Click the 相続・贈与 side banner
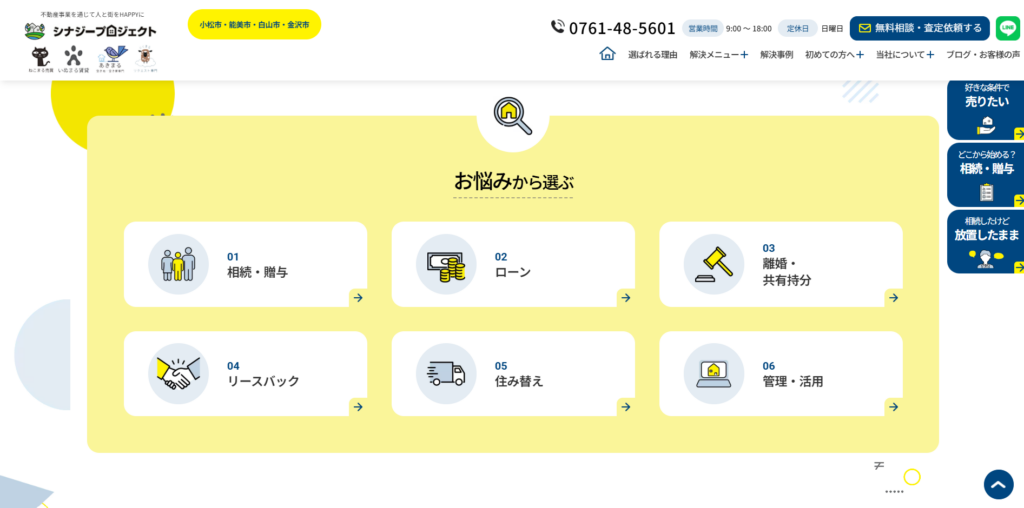Image resolution: width=1024 pixels, height=508 pixels. point(985,175)
